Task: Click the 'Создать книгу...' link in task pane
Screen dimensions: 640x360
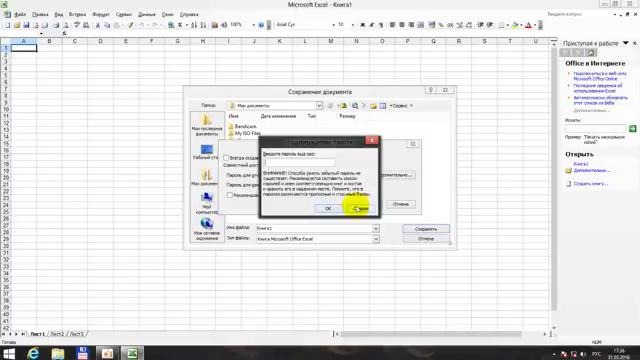Action: point(591,184)
